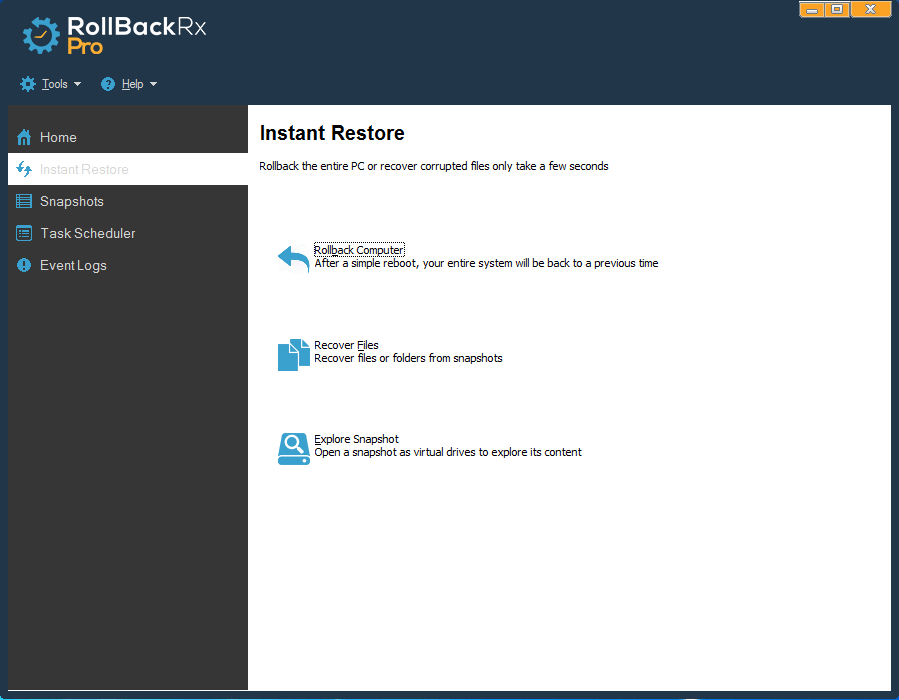Expand the Tools dropdown arrow
The height and width of the screenshot is (700, 899).
[78, 85]
